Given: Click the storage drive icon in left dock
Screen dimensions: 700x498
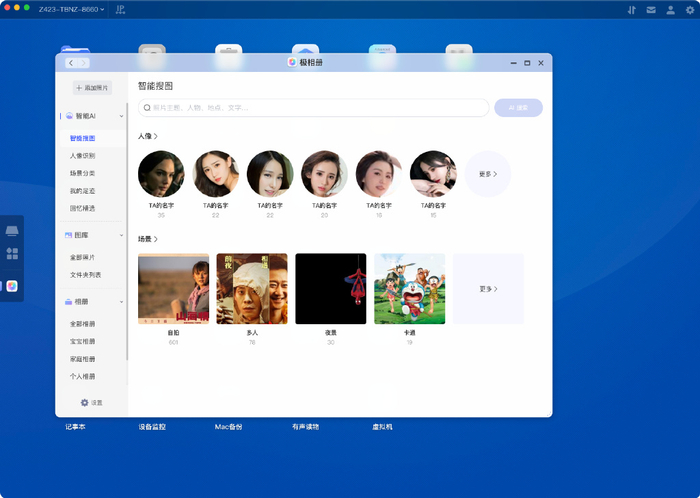Looking at the screenshot, I should pos(12,231).
